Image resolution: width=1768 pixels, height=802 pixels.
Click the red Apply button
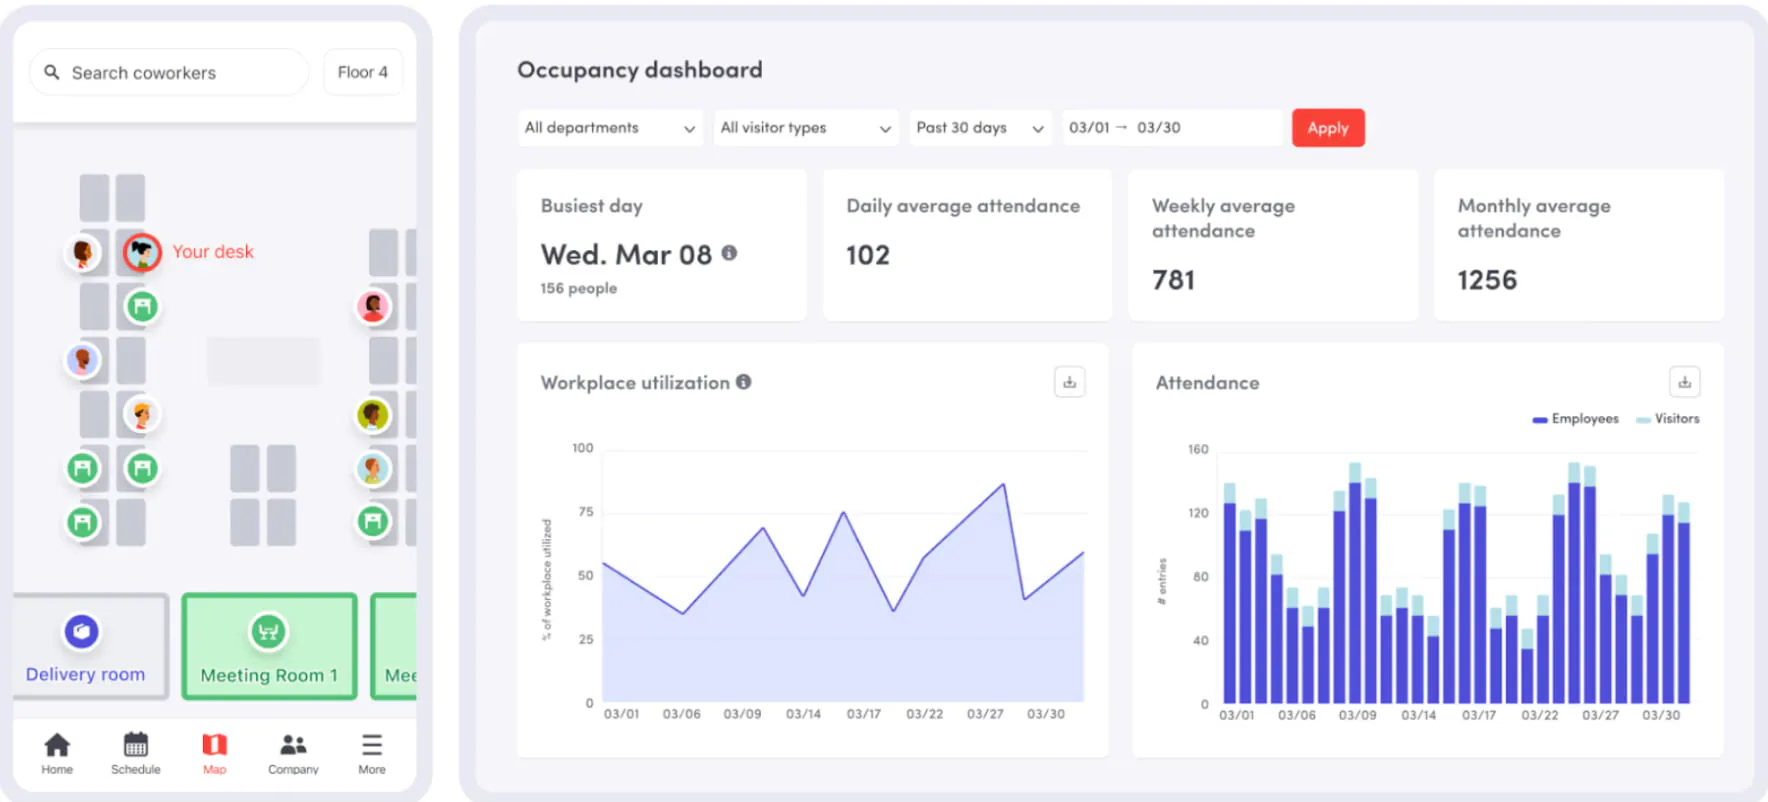(1328, 128)
